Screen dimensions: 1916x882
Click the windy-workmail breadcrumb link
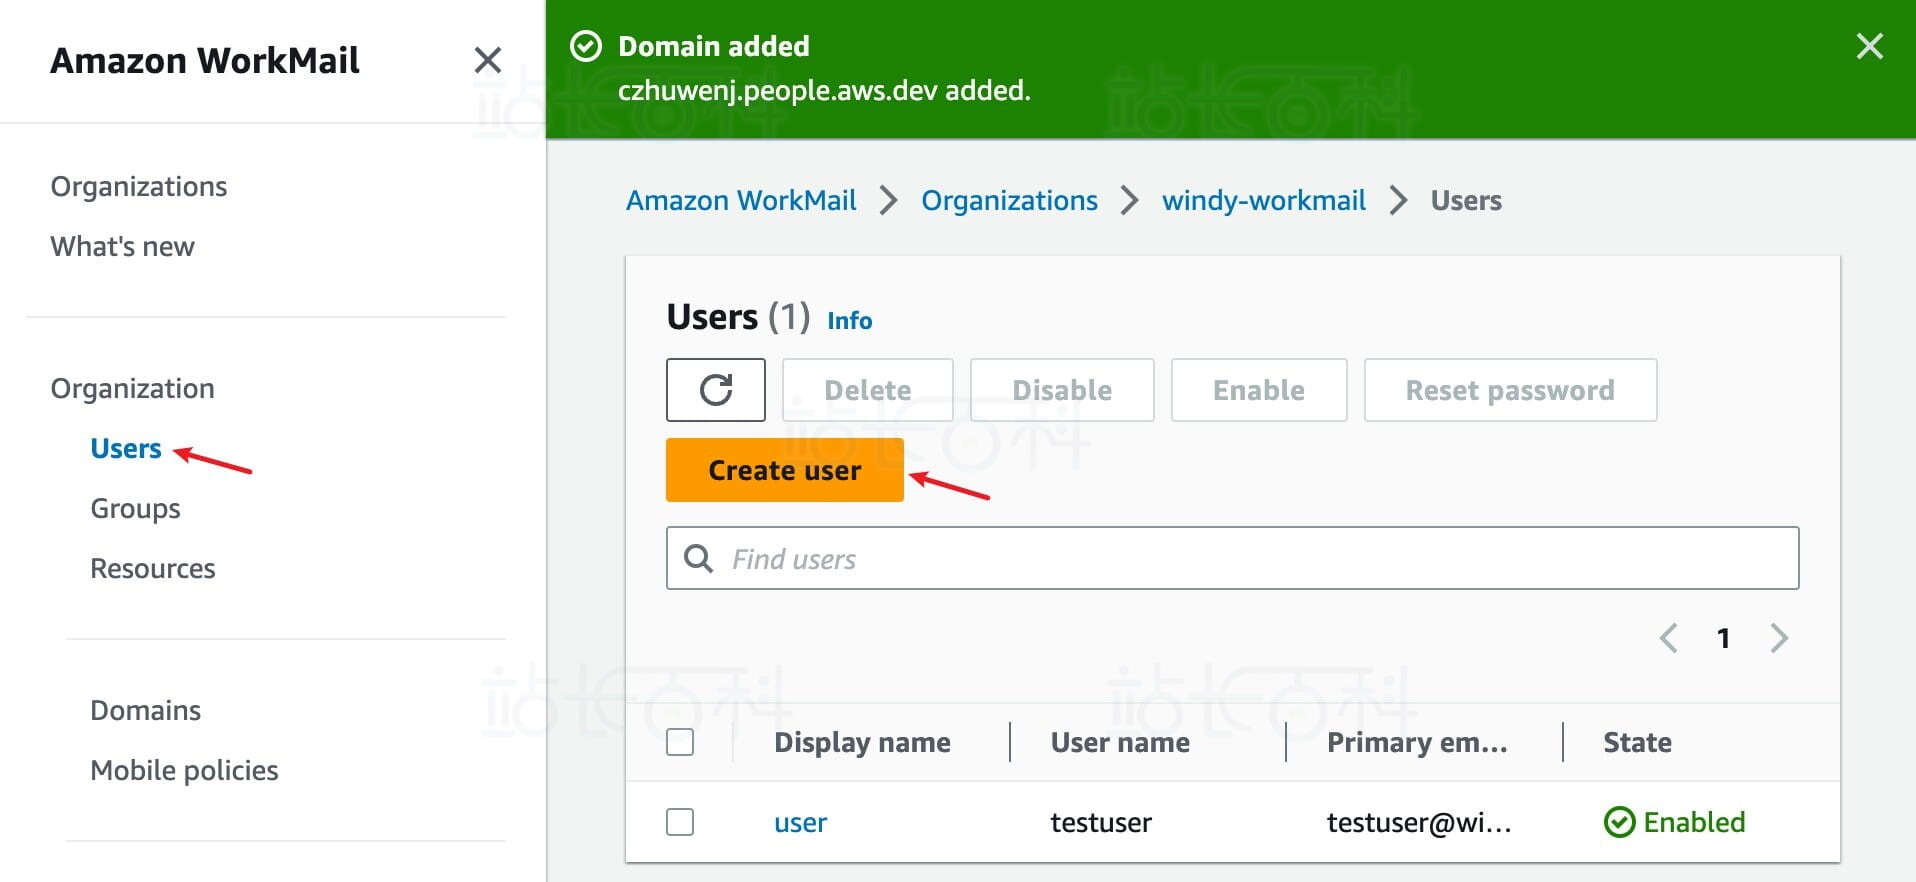pos(1263,201)
